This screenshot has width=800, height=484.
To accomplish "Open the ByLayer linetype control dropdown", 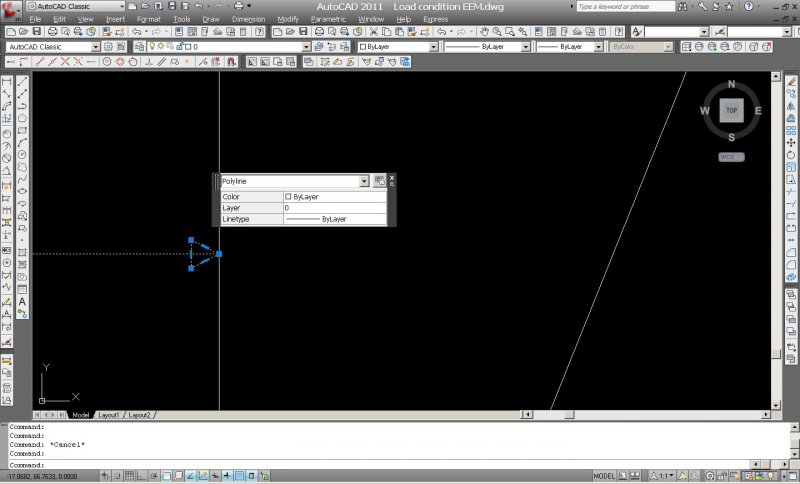I will [x=525, y=47].
